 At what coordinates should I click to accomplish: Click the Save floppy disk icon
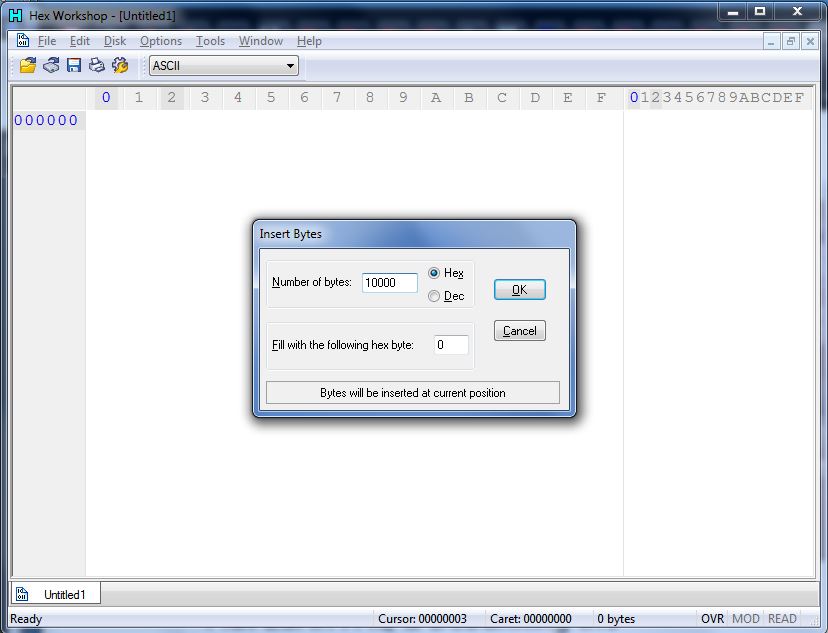click(x=74, y=66)
